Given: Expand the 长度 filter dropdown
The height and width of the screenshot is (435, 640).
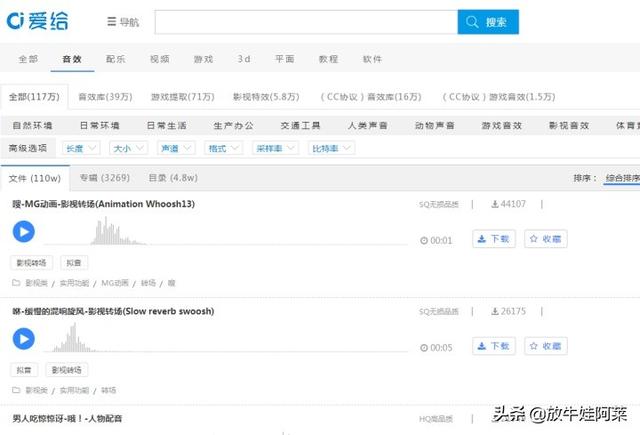Looking at the screenshot, I should pyautogui.click(x=82, y=148).
